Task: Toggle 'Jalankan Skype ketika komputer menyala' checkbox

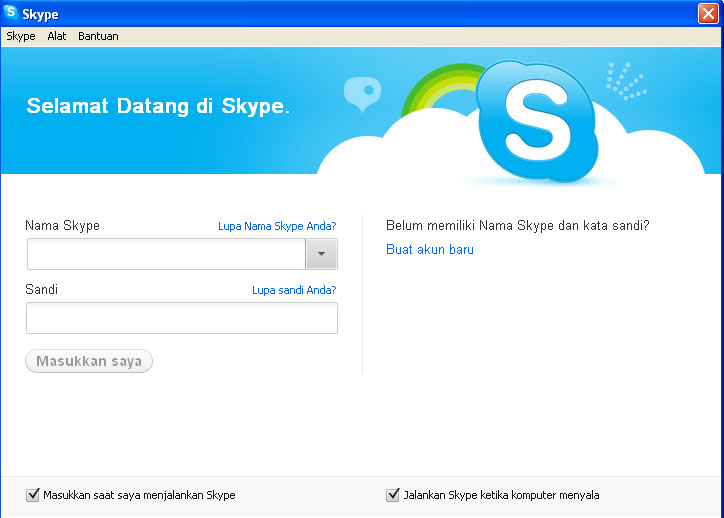Action: click(392, 495)
